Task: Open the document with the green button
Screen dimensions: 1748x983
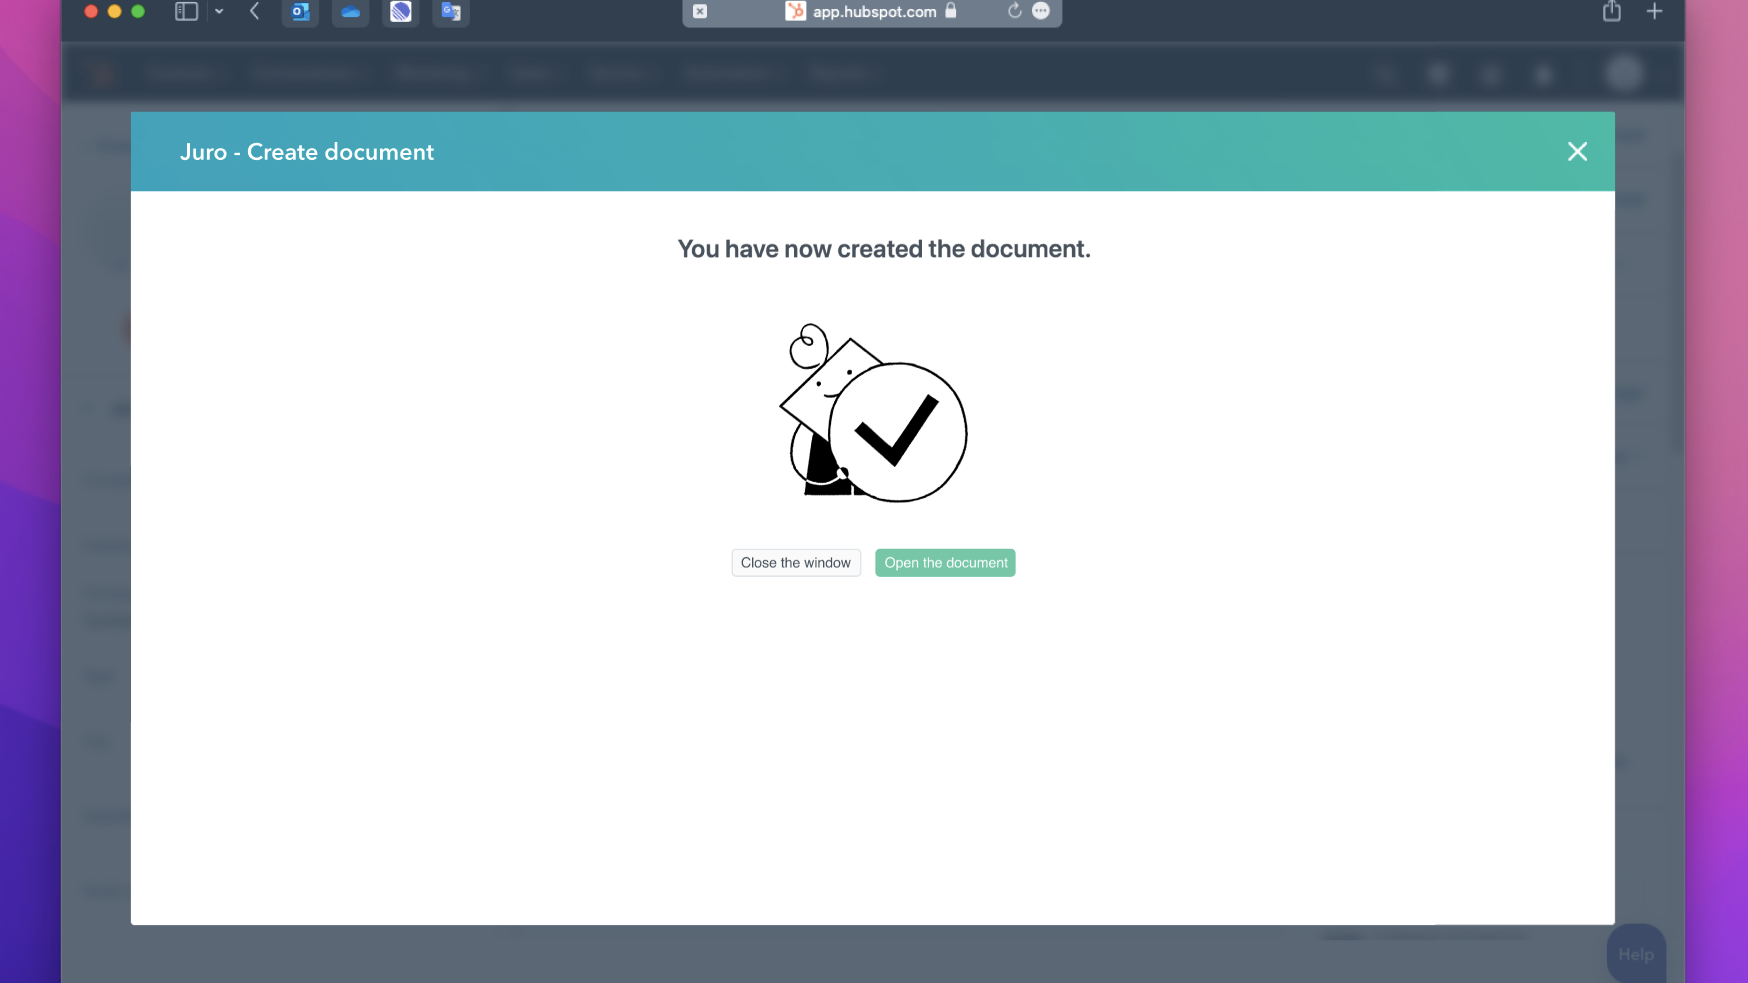Action: tap(945, 563)
